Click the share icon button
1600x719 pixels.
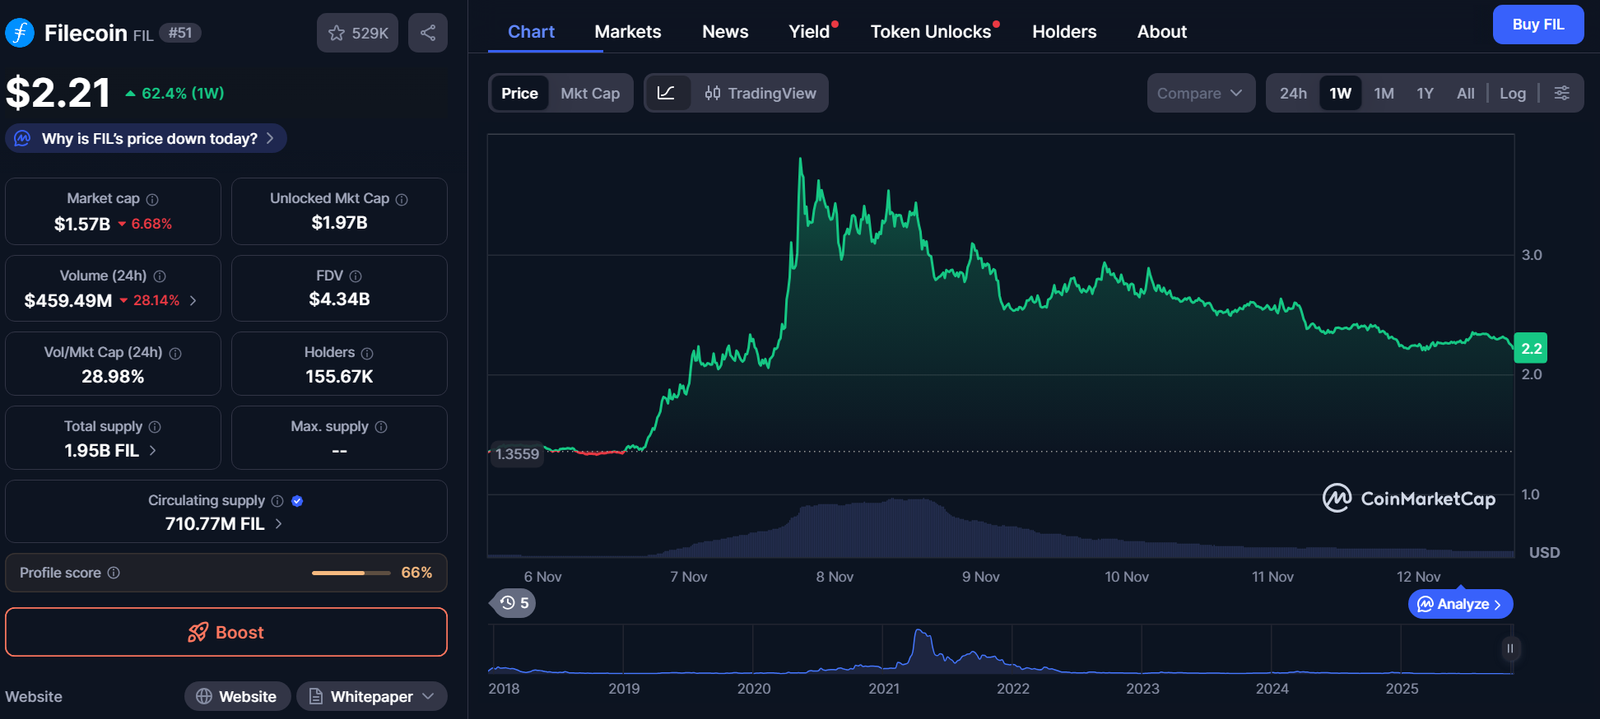tap(427, 33)
